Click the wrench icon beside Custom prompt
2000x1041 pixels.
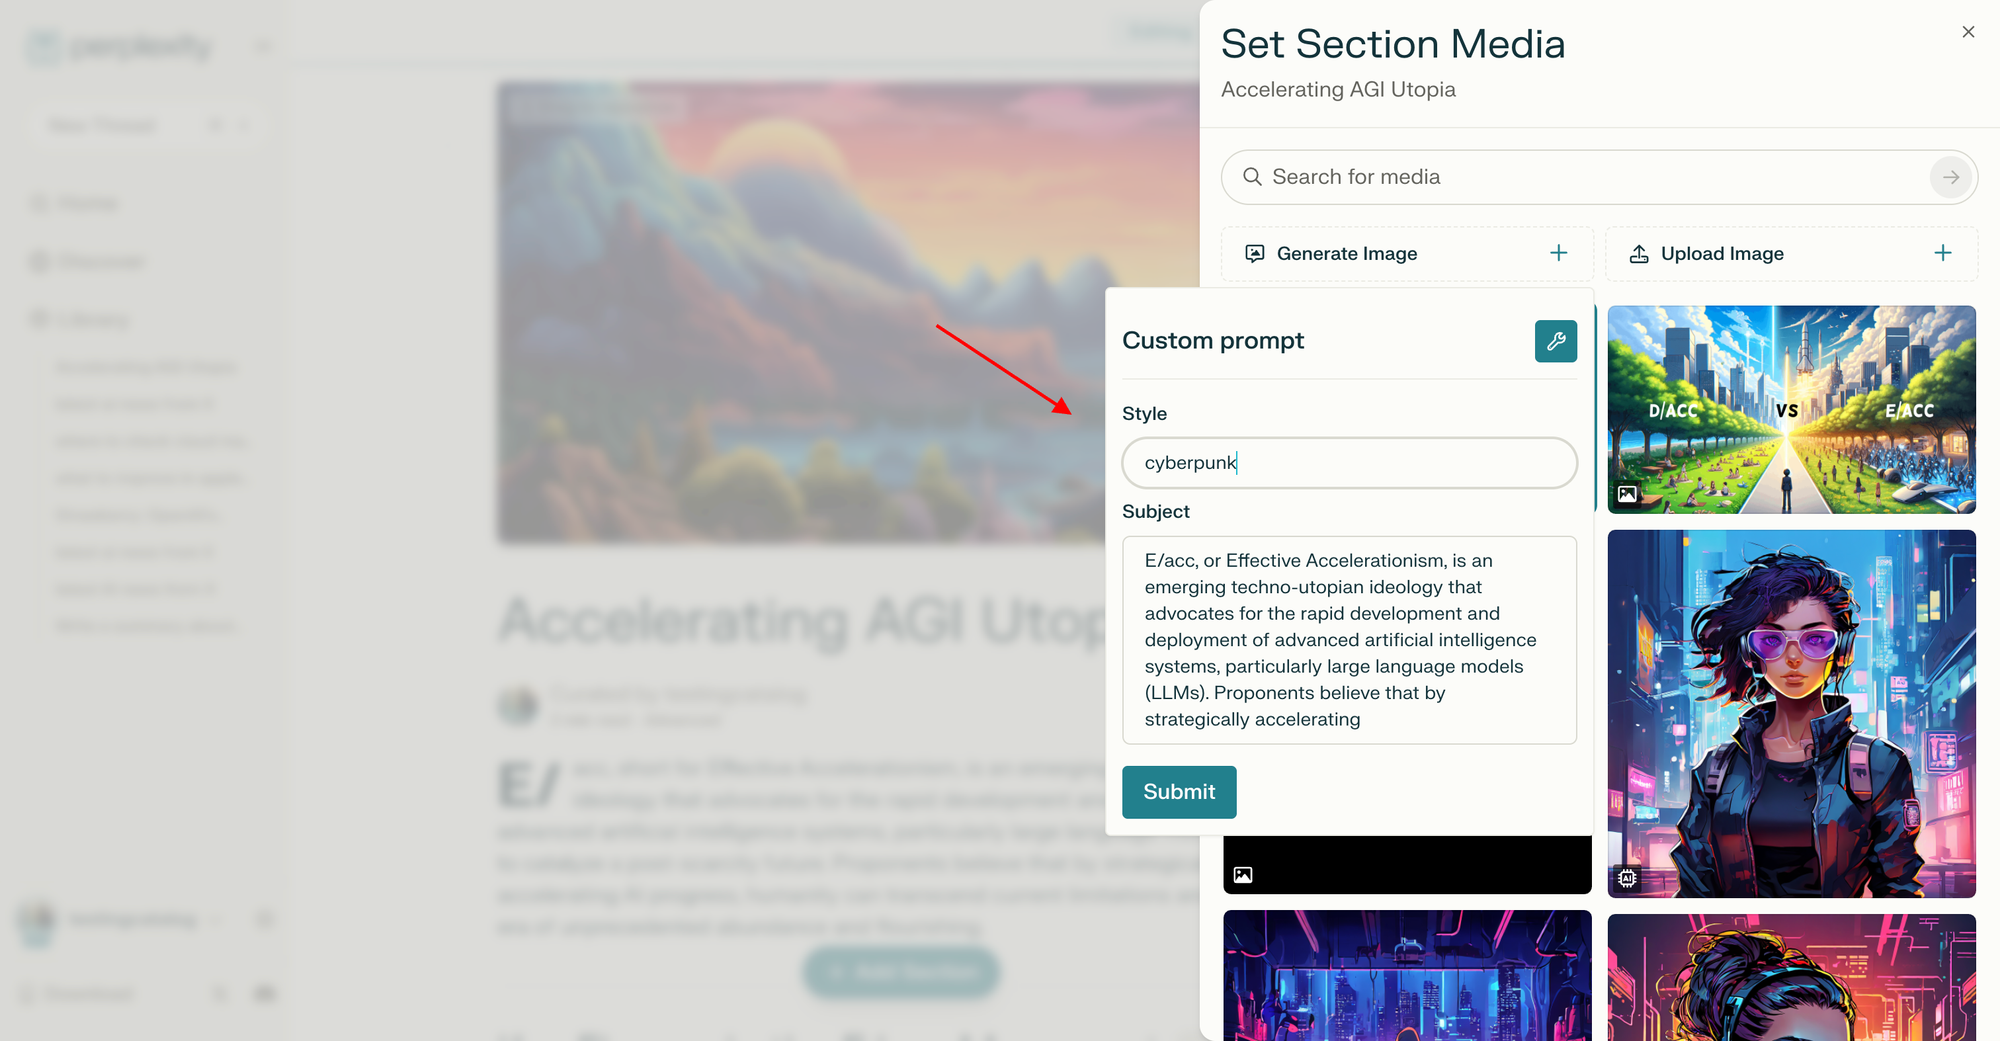tap(1555, 341)
